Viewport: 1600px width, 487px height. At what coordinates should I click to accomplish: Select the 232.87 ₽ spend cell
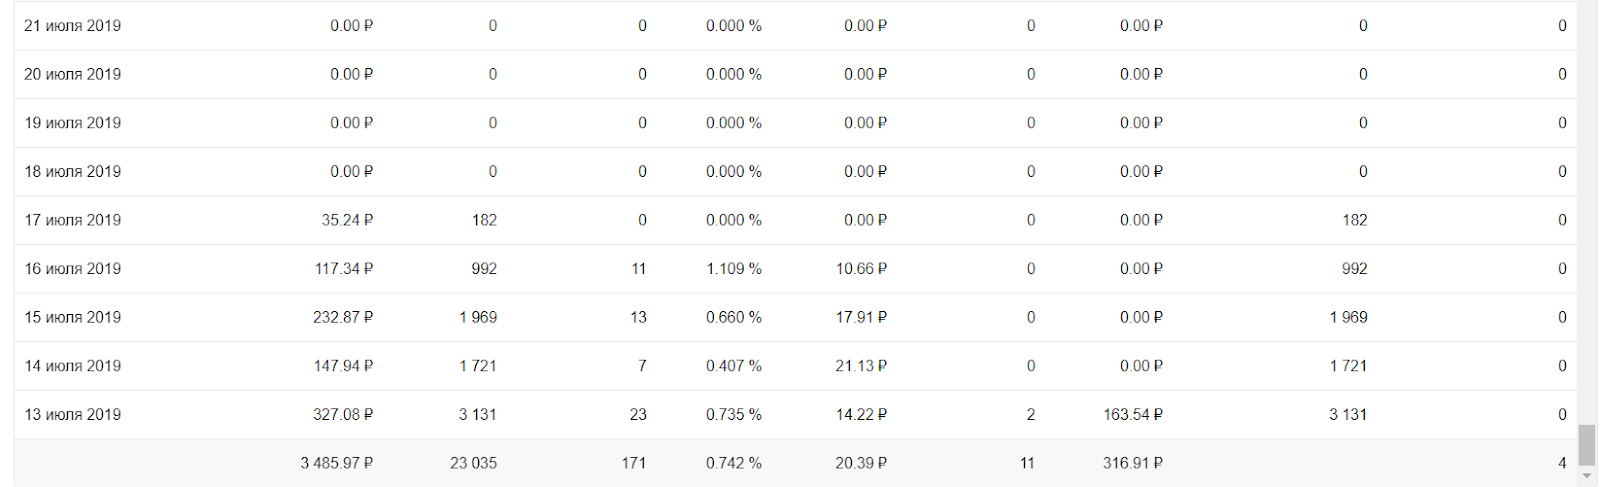[x=343, y=317]
